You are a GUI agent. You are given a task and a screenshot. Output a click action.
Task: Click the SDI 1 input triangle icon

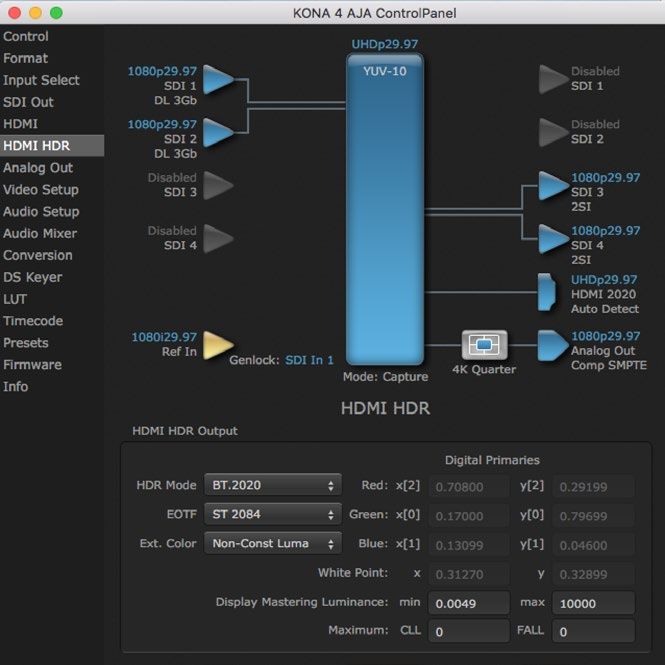coord(218,79)
